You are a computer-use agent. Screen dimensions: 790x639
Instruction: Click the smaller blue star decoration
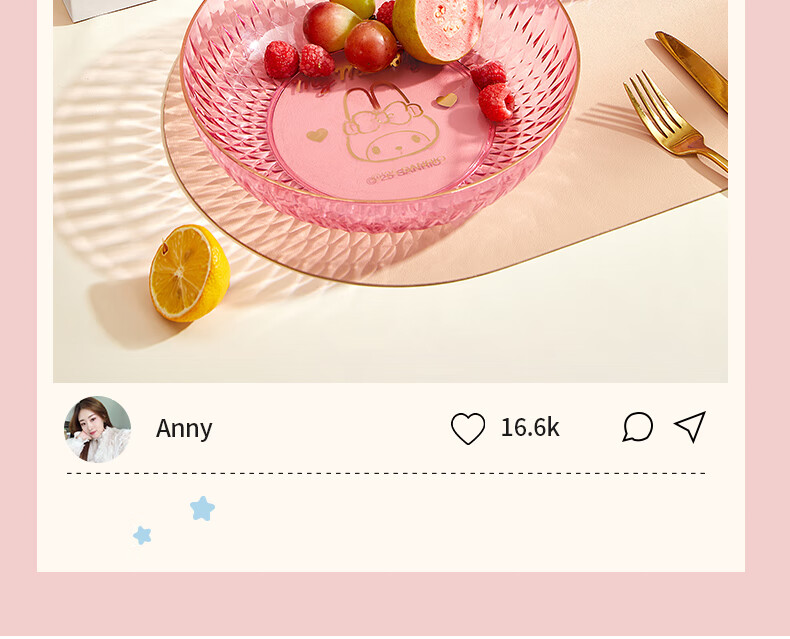[142, 535]
